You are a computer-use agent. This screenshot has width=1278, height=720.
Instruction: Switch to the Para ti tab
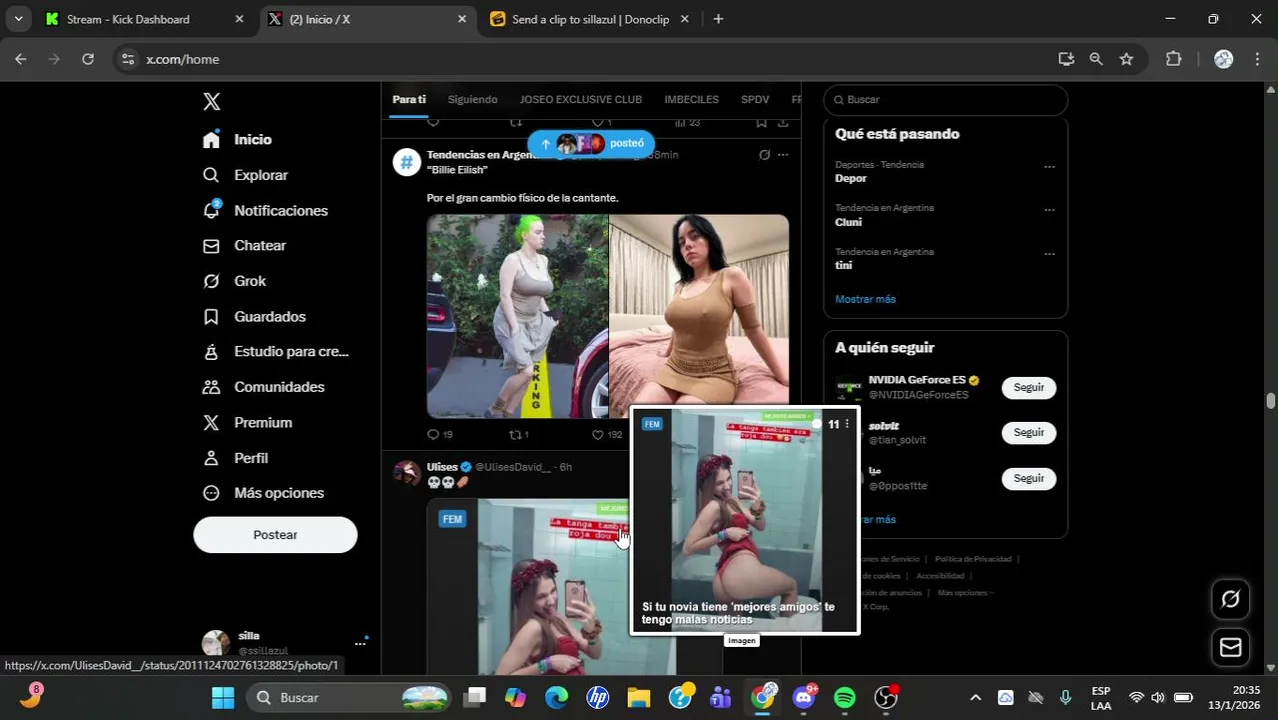click(409, 100)
